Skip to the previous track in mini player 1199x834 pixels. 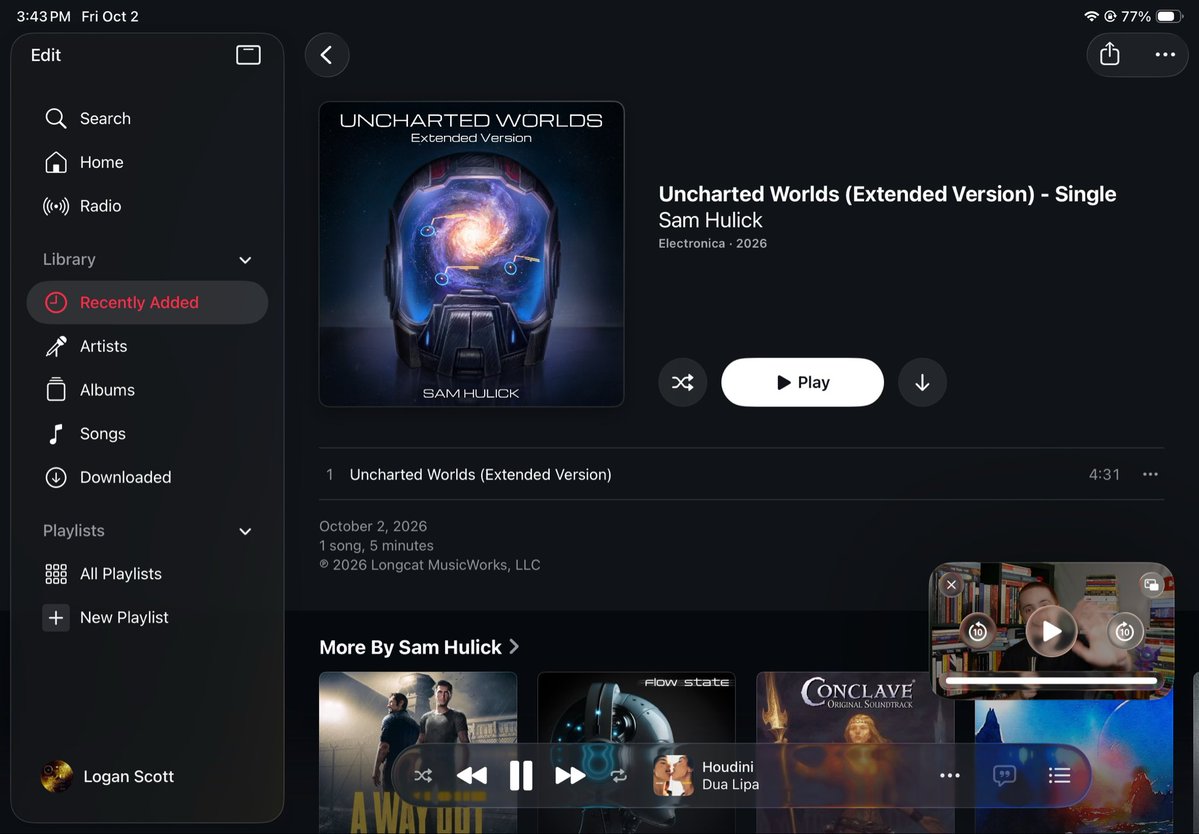pyautogui.click(x=472, y=776)
